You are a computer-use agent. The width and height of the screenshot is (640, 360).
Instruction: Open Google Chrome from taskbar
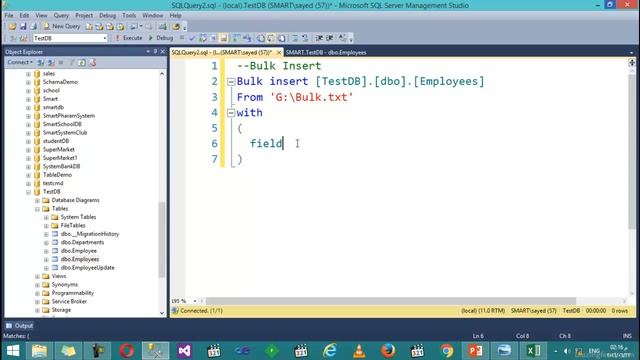coord(447,351)
